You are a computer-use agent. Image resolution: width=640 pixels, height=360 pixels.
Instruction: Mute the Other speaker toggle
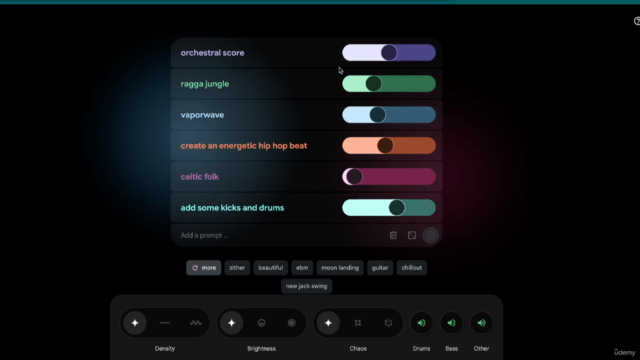481,323
